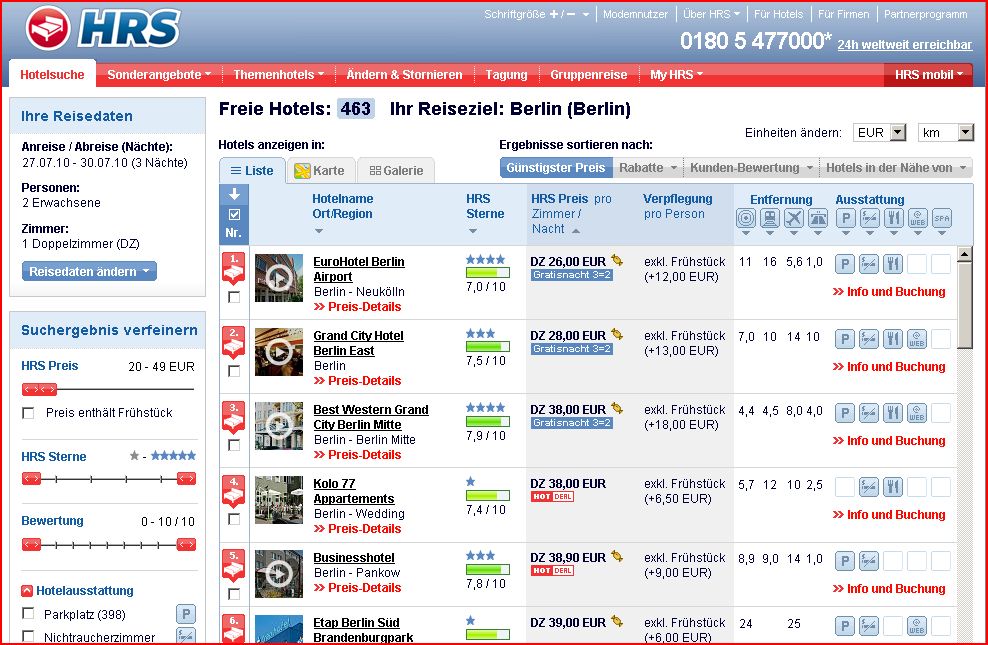Click non-smoking icon for Kolo 77 Appartements
The height and width of the screenshot is (645, 988).
(x=869, y=487)
